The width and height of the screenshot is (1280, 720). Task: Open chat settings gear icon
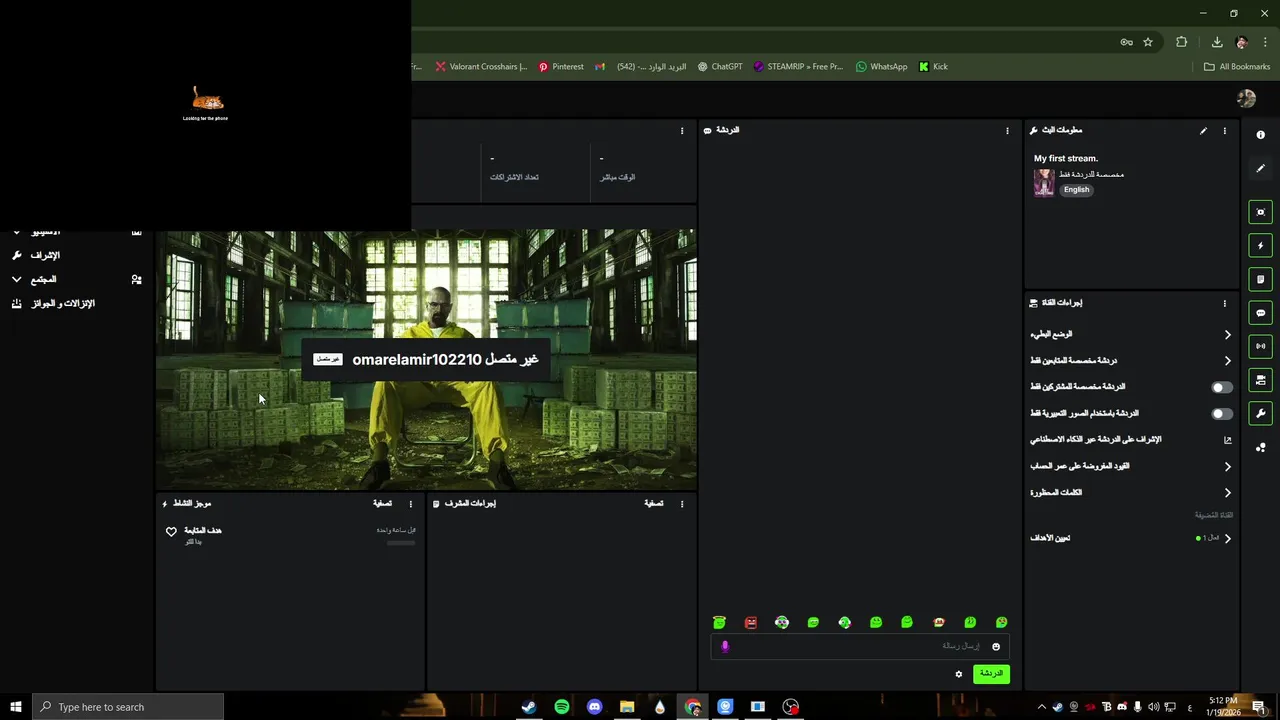click(x=958, y=674)
